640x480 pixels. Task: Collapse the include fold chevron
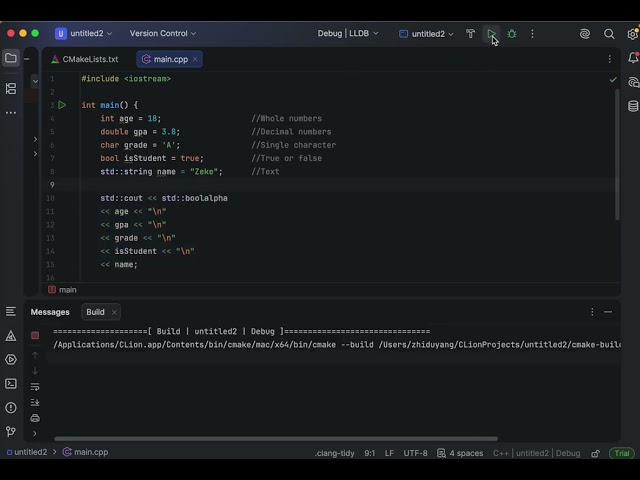(x=36, y=81)
